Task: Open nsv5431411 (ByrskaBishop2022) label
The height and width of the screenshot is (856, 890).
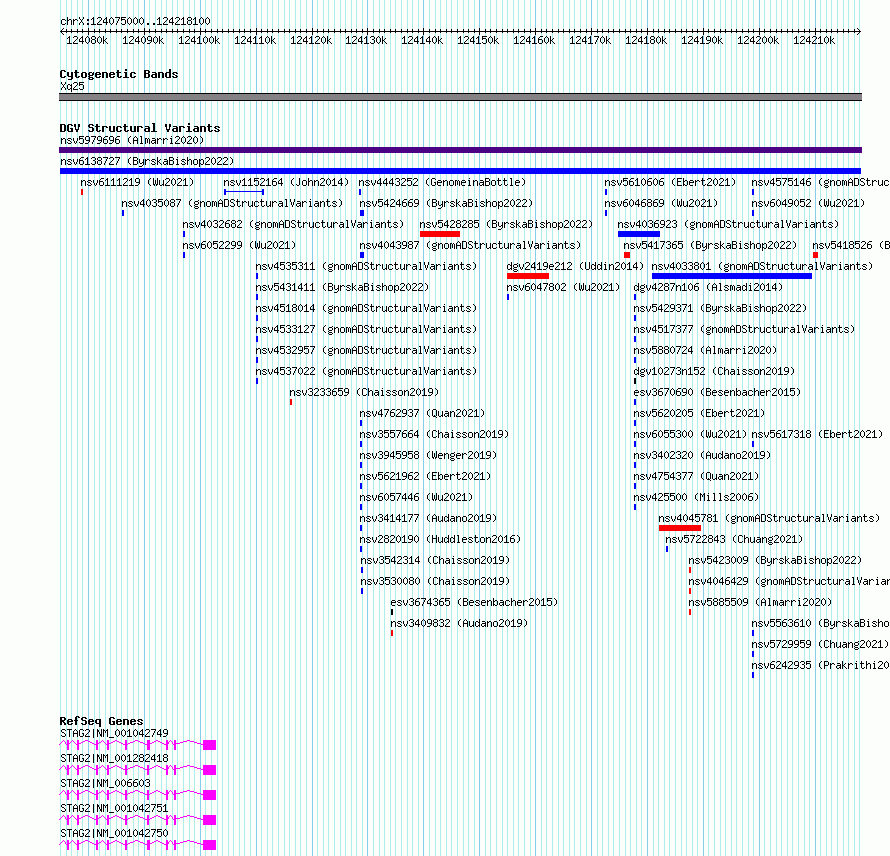Action: [x=342, y=287]
